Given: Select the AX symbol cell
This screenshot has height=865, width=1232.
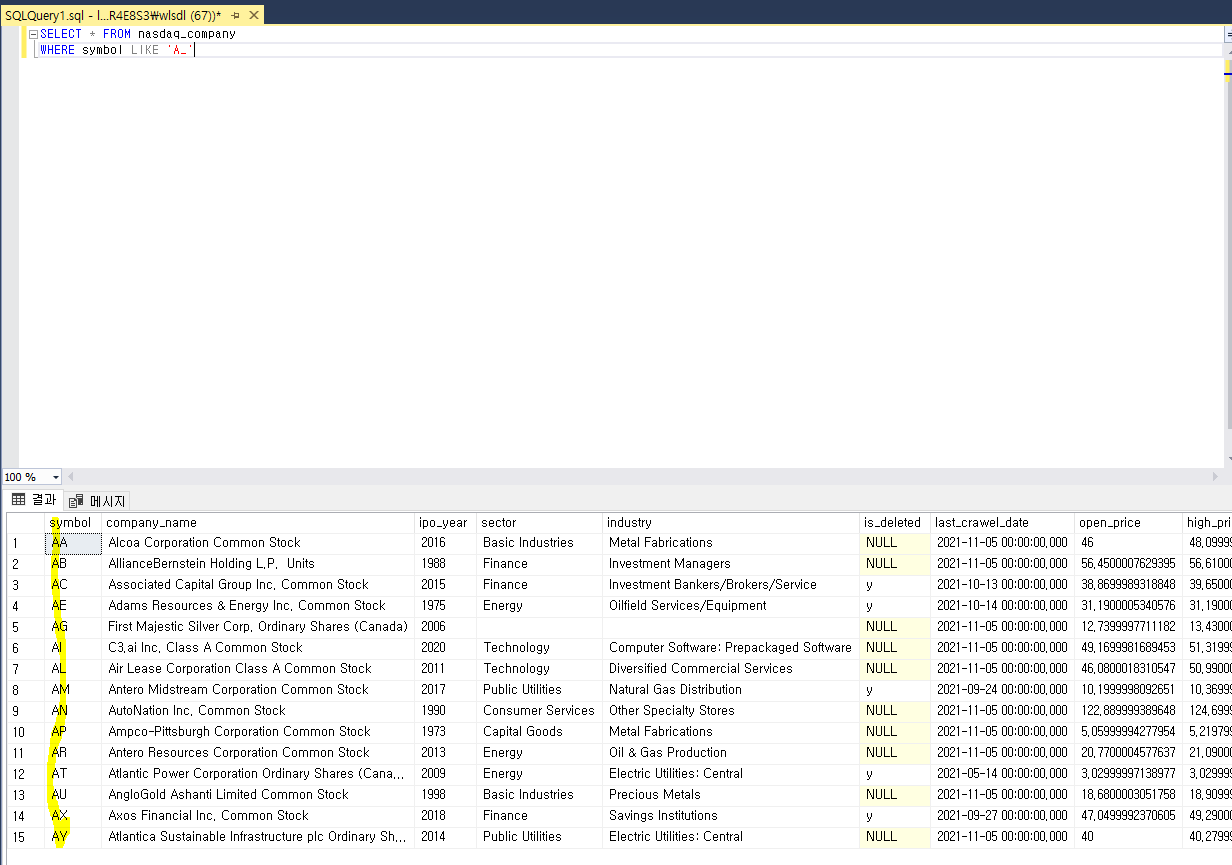Looking at the screenshot, I should pyautogui.click(x=73, y=816).
